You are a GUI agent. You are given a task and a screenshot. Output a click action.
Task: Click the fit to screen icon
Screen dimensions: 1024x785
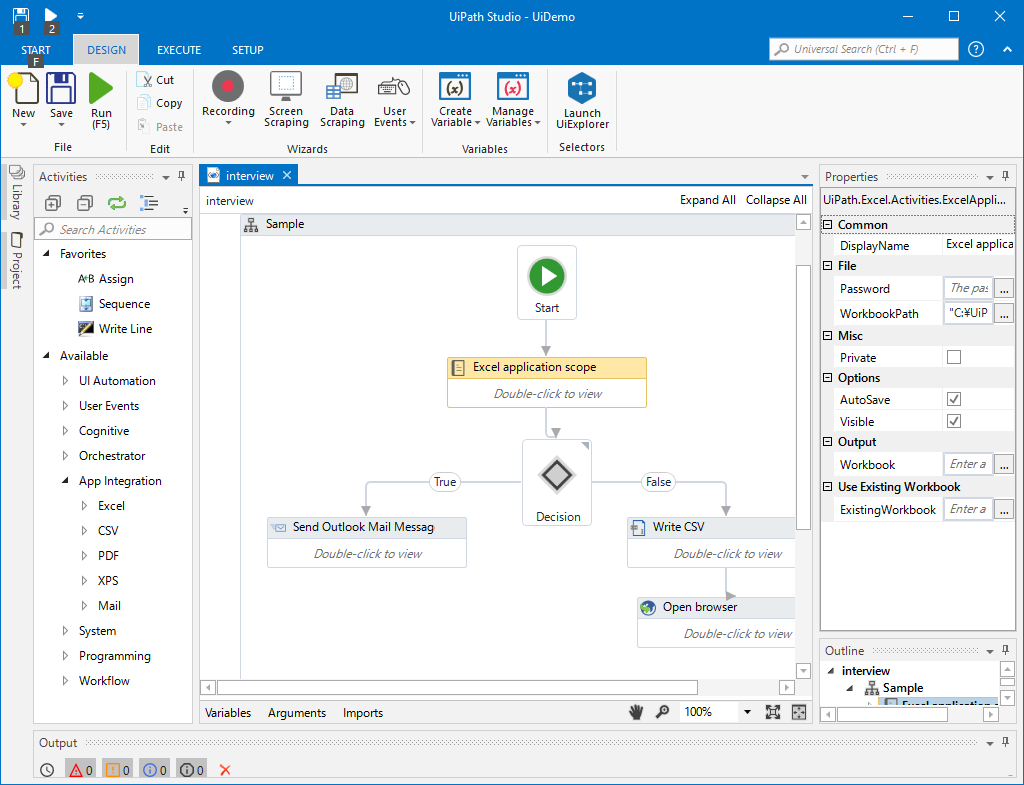click(x=773, y=712)
